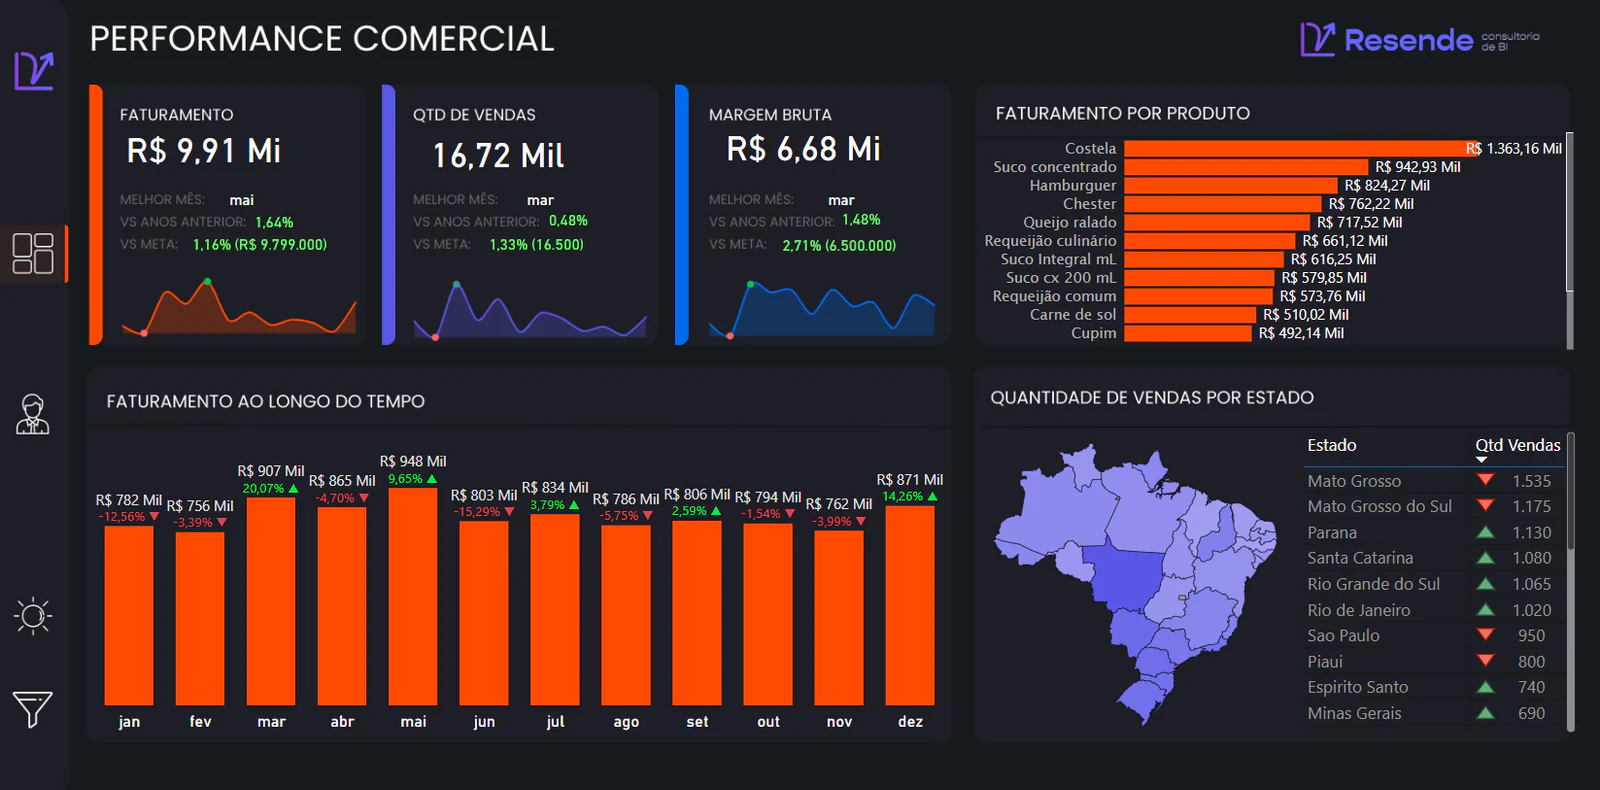The image size is (1600, 790).
Task: Click the Suco concentrado revenue bar
Action: click(1246, 167)
